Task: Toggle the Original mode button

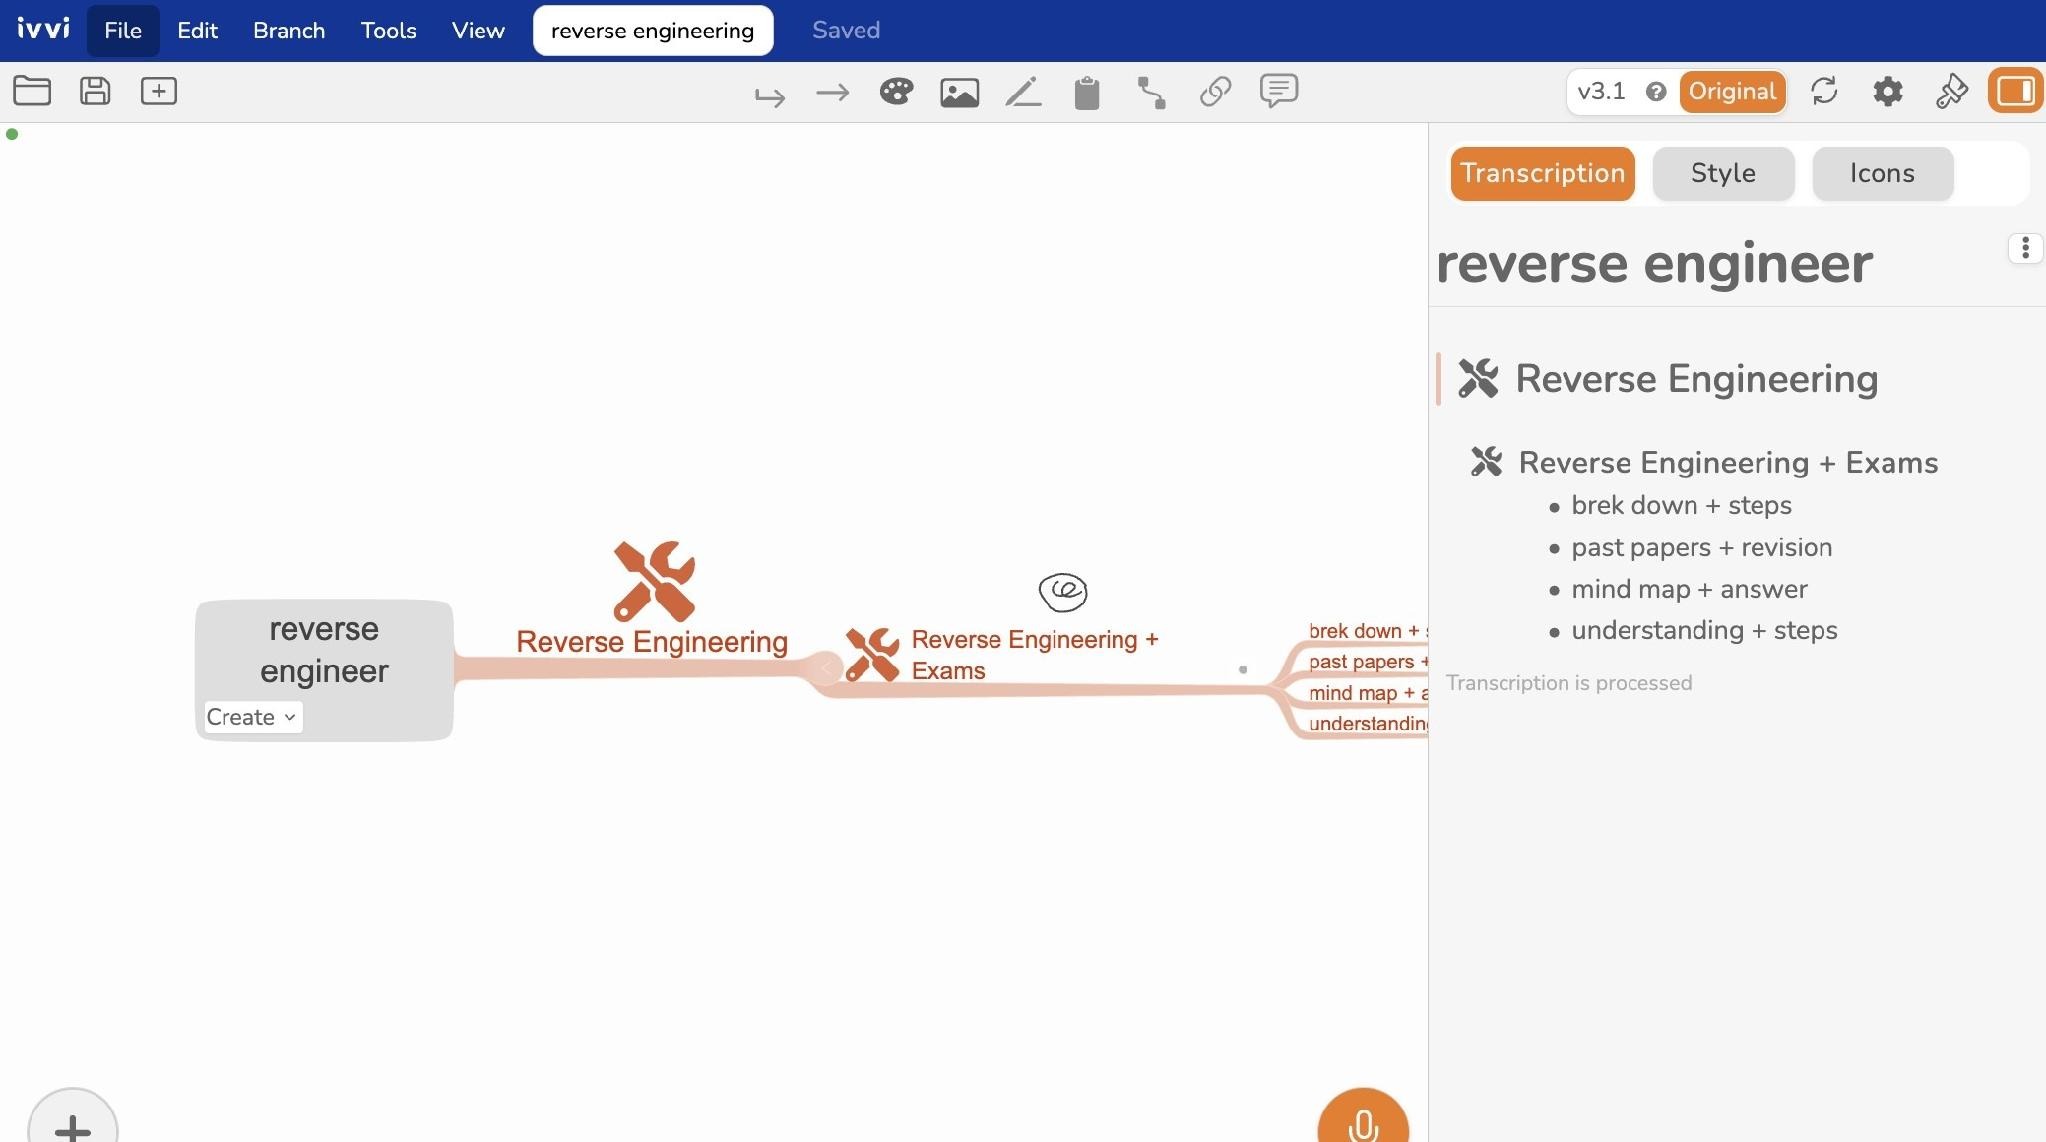Action: (1732, 91)
